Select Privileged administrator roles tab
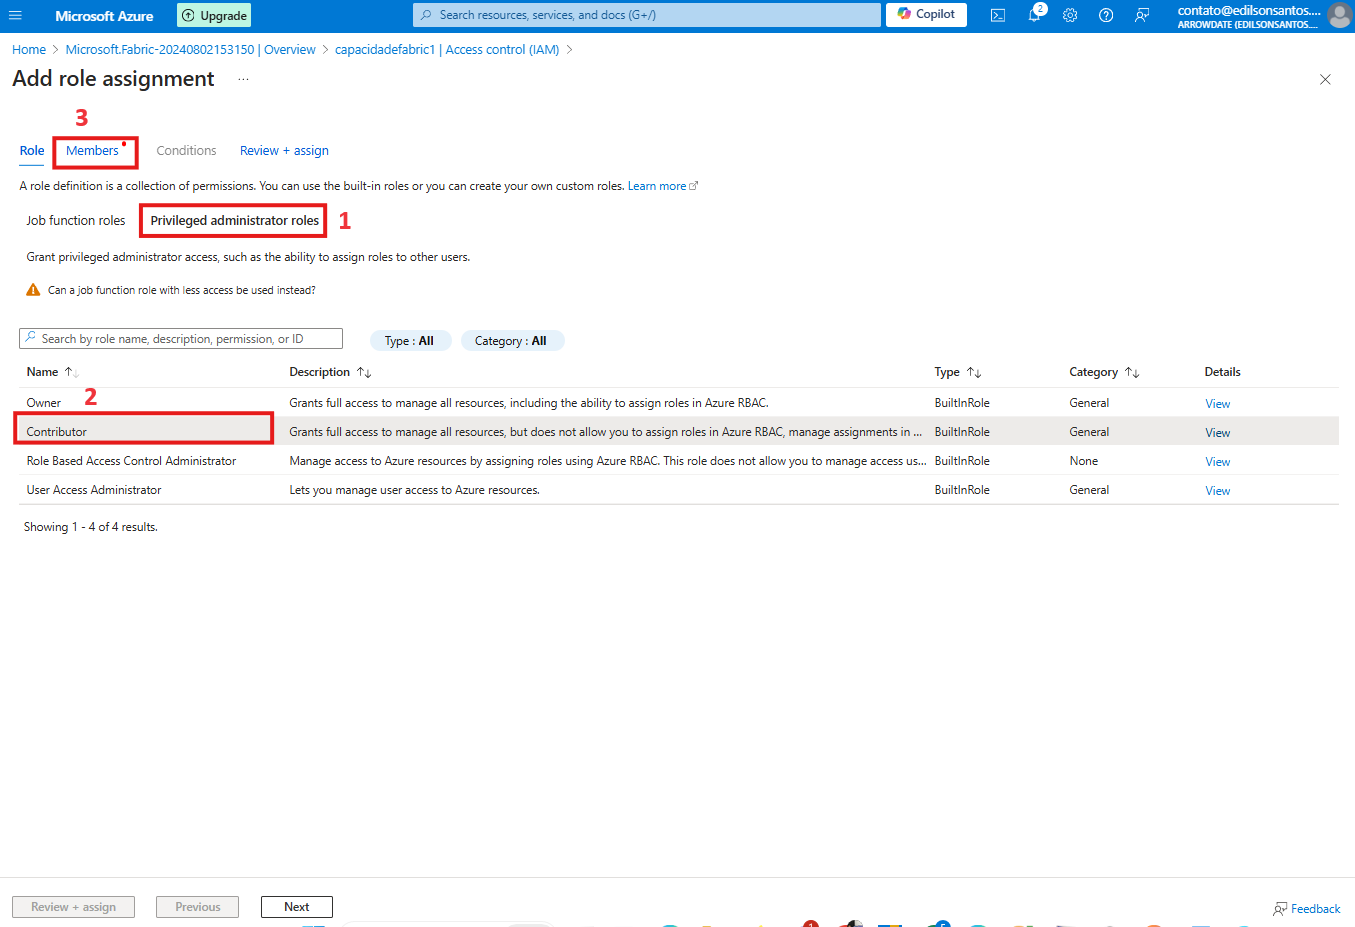 pos(234,221)
